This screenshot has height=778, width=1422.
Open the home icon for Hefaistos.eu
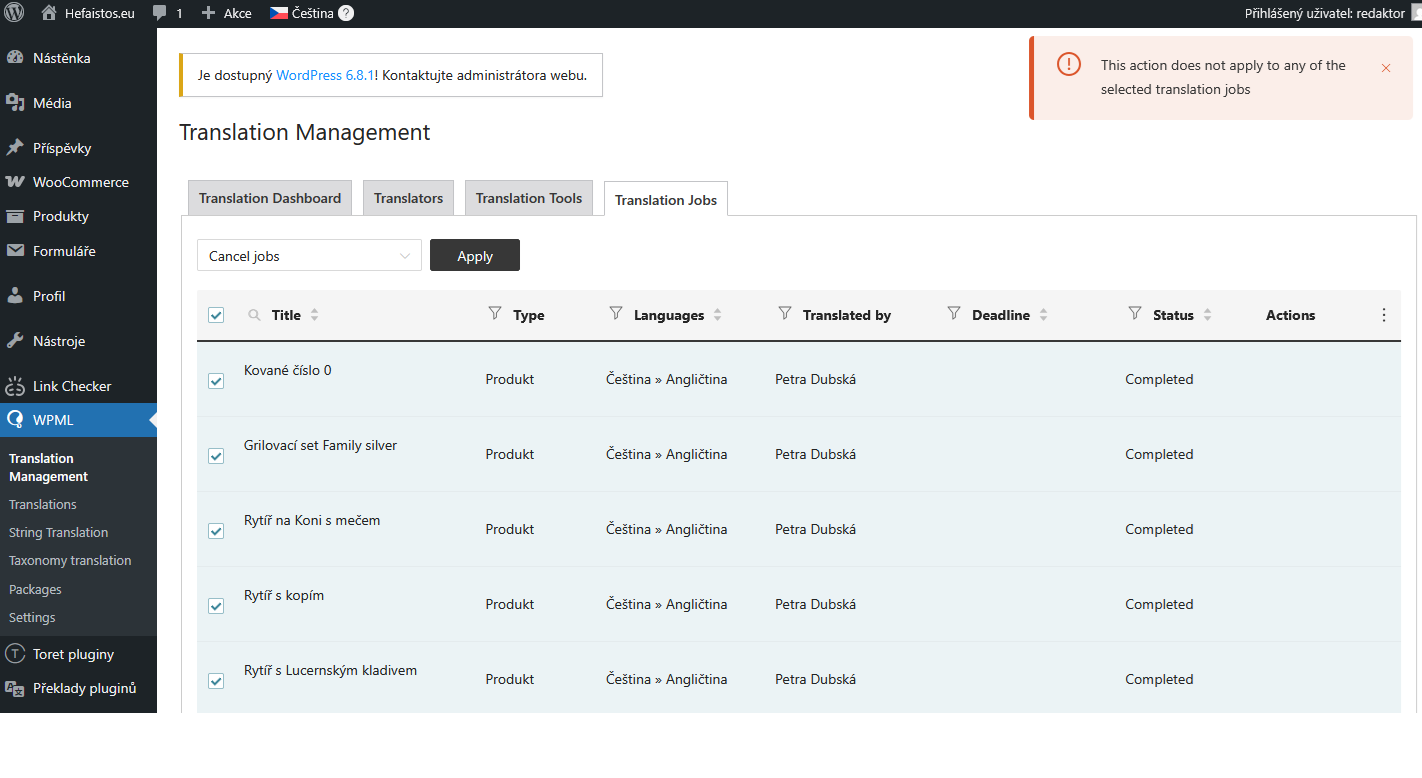click(49, 13)
